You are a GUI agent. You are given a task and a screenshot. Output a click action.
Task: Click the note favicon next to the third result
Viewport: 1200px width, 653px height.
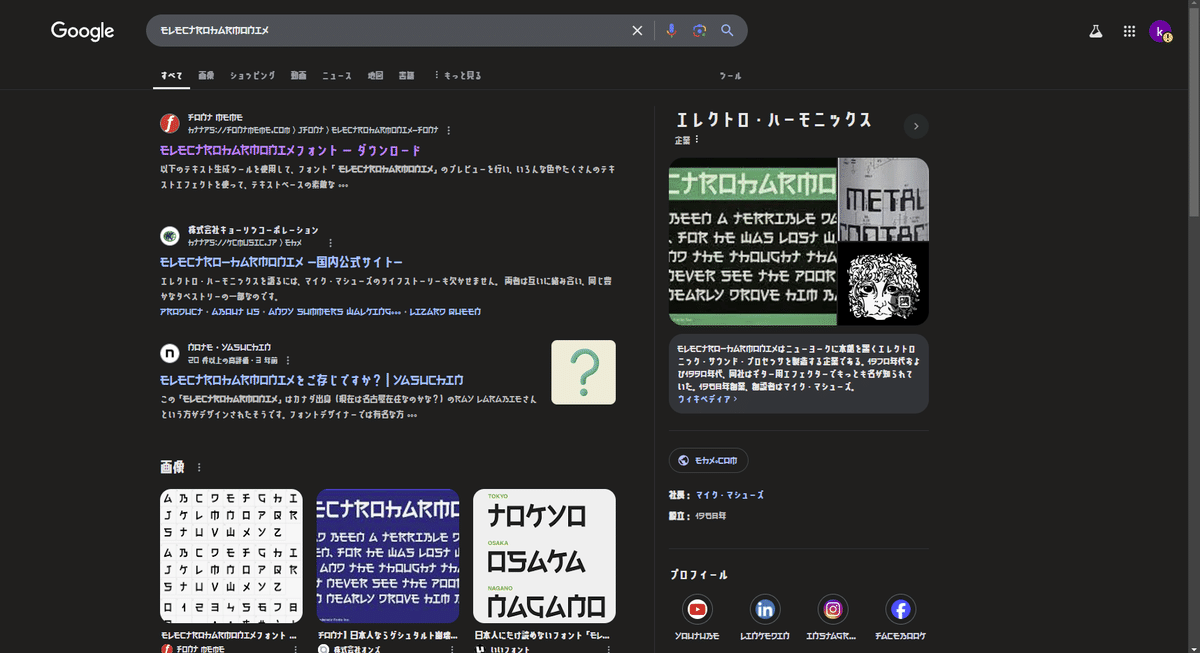pyautogui.click(x=167, y=353)
